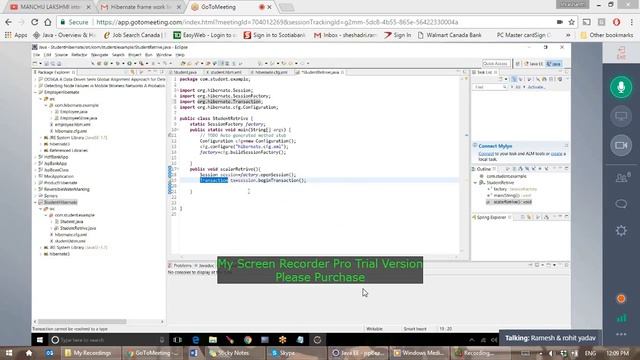Select StudentRetrive.java in Package Explorer

pyautogui.click(x=78, y=228)
